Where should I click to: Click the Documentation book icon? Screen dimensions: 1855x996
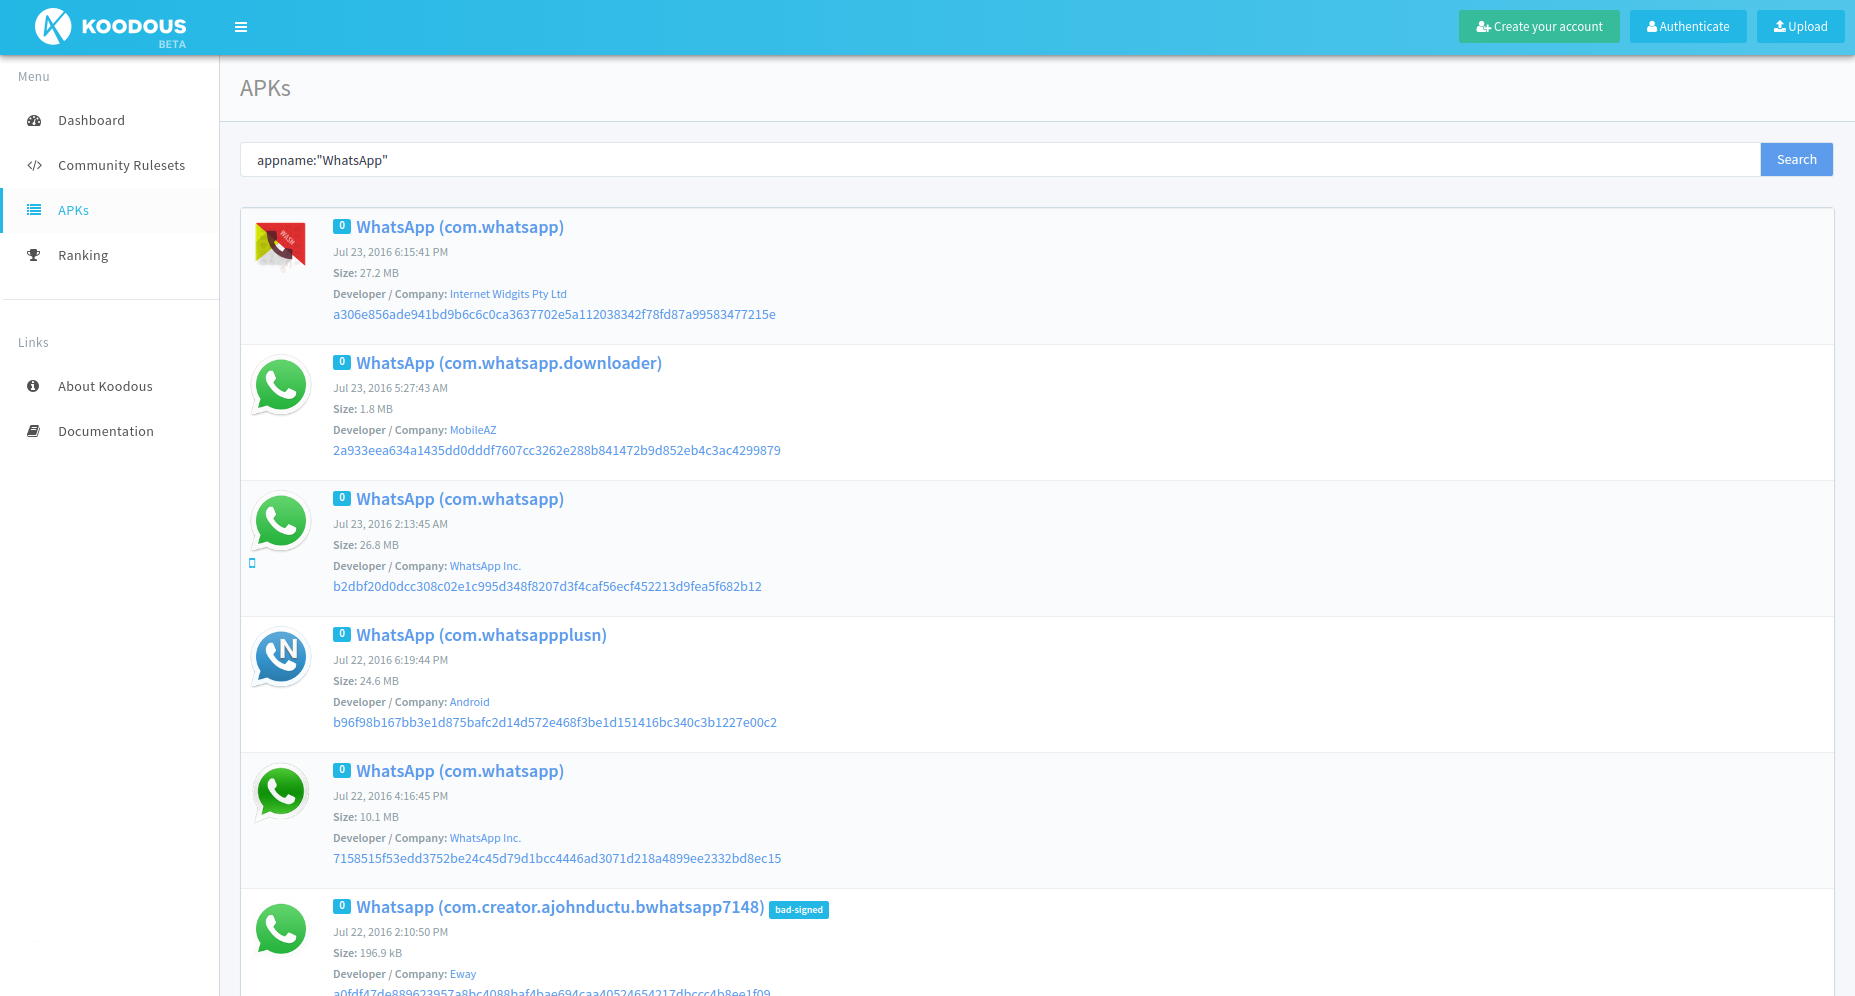coord(33,431)
